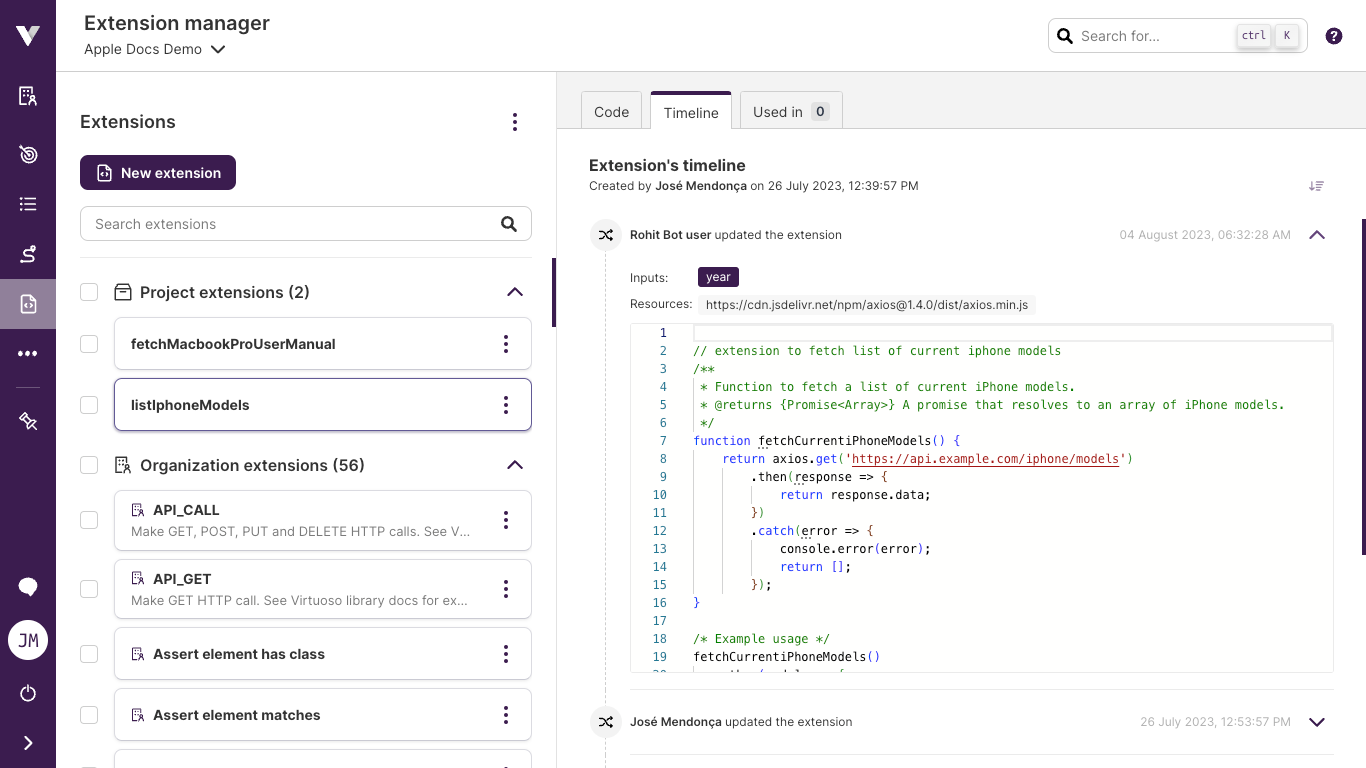
Task: Open kebab menu for API_CALL
Action: click(x=506, y=520)
